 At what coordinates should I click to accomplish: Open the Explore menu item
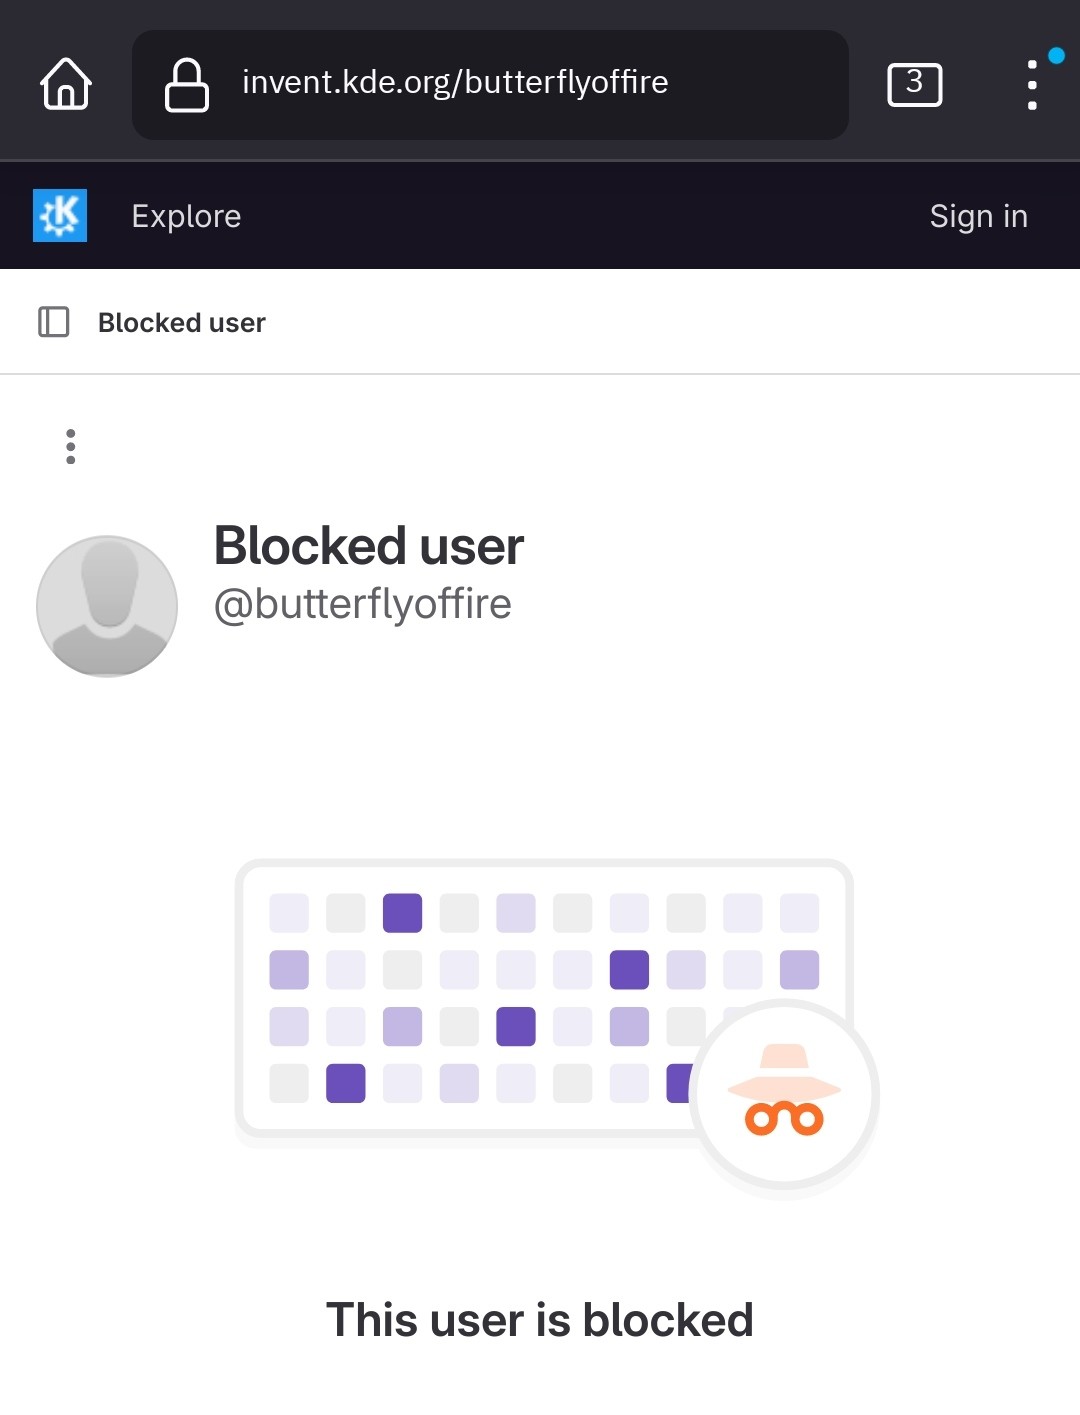coord(186,216)
